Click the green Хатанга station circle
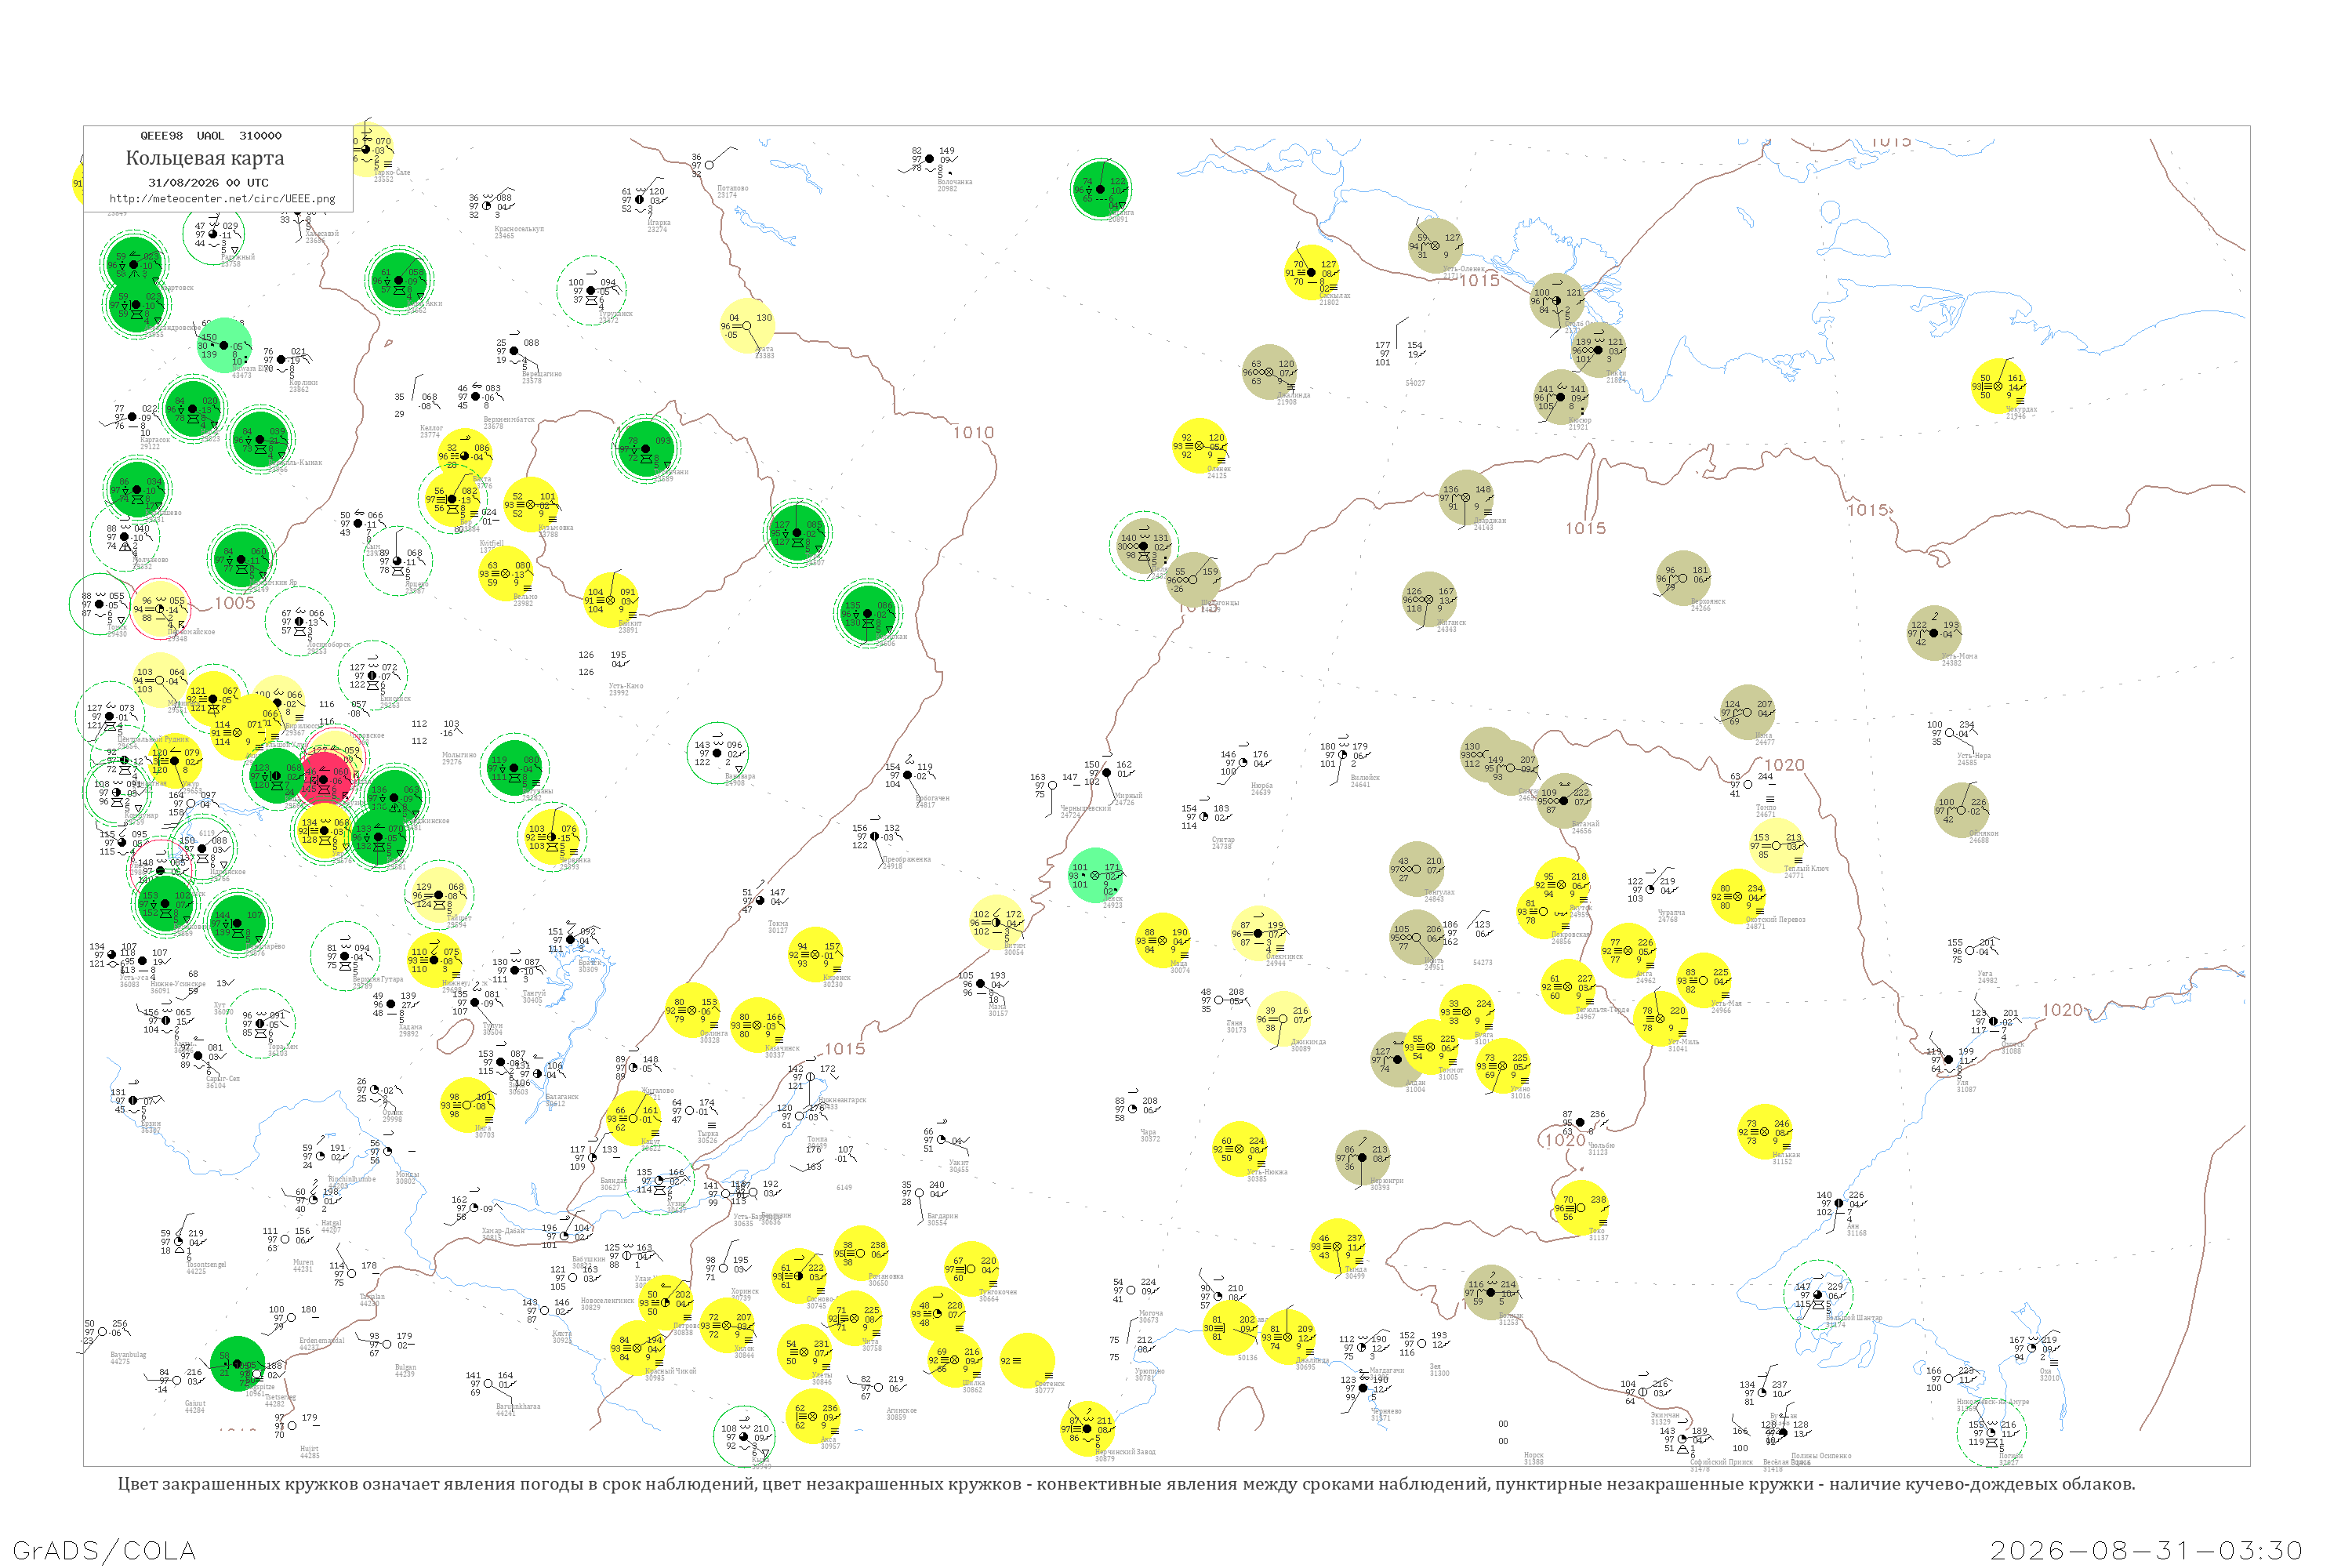This screenshot has height=1568, width=2352. click(1101, 188)
